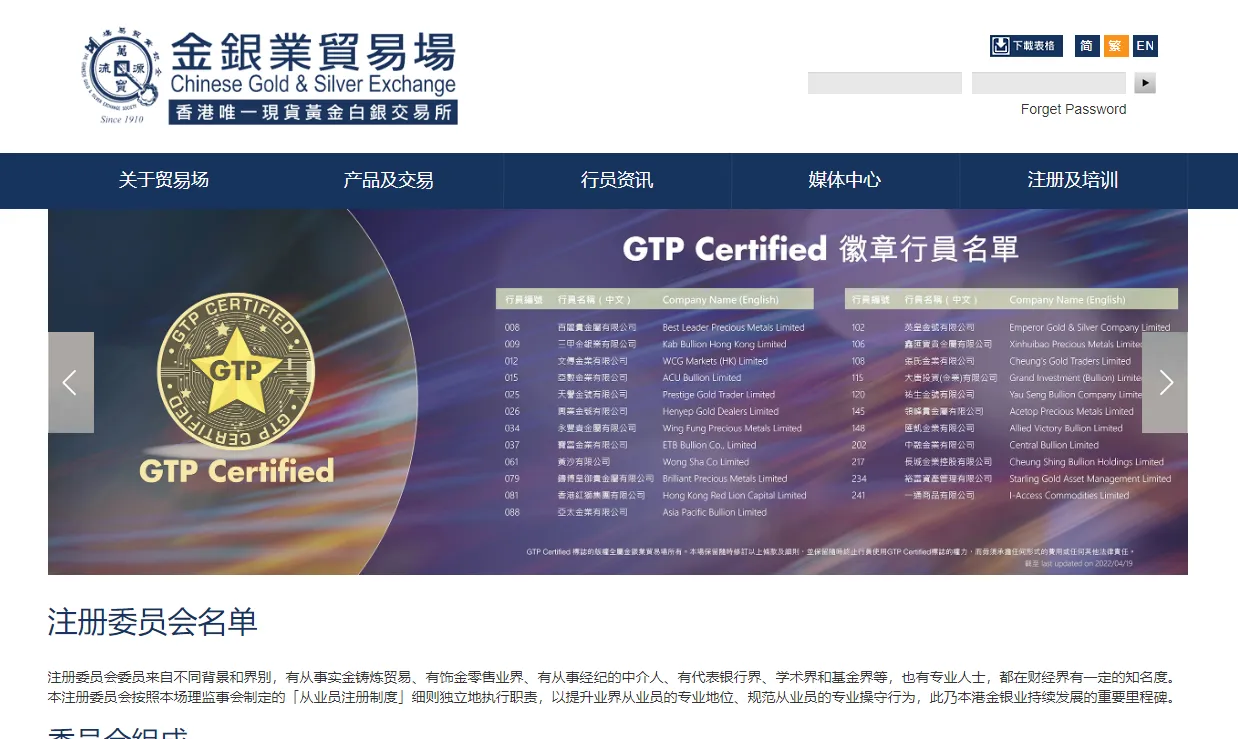This screenshot has height=739, width=1238.
Task: Click 'Wong Sha Co Limited' in banner
Action: pyautogui.click(x=705, y=462)
